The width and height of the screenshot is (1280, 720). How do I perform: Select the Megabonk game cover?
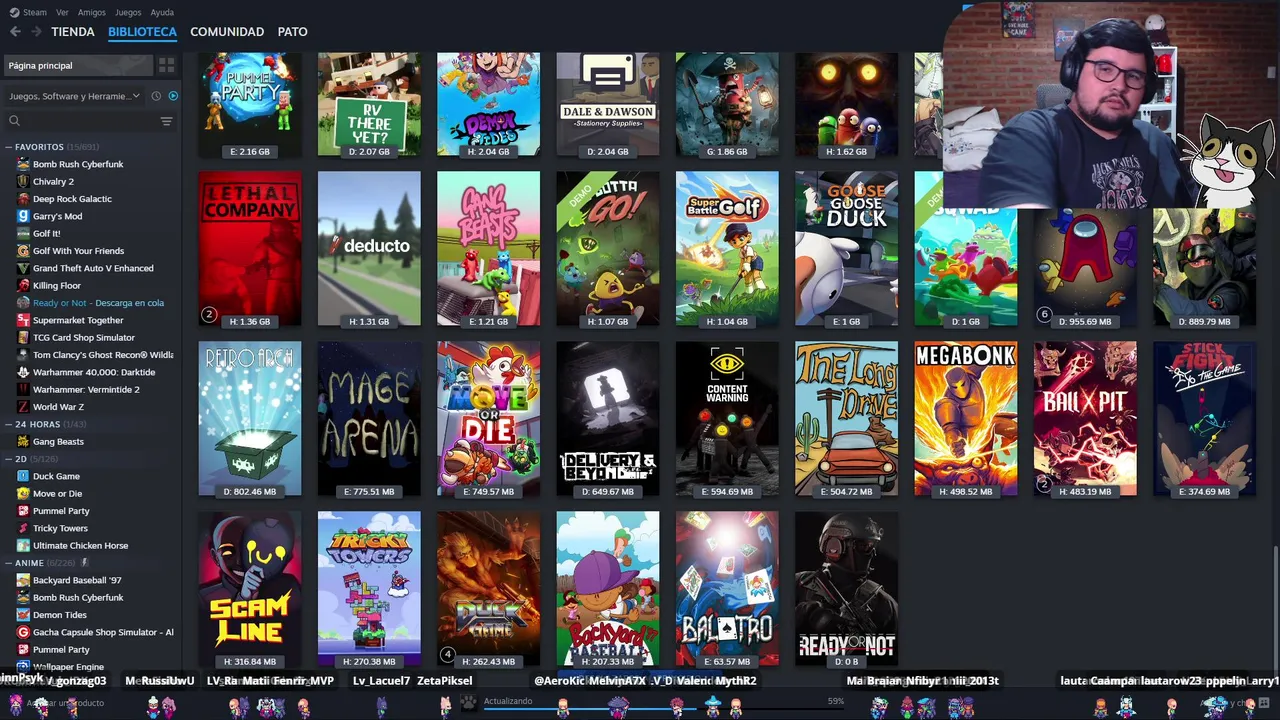[x=965, y=418]
